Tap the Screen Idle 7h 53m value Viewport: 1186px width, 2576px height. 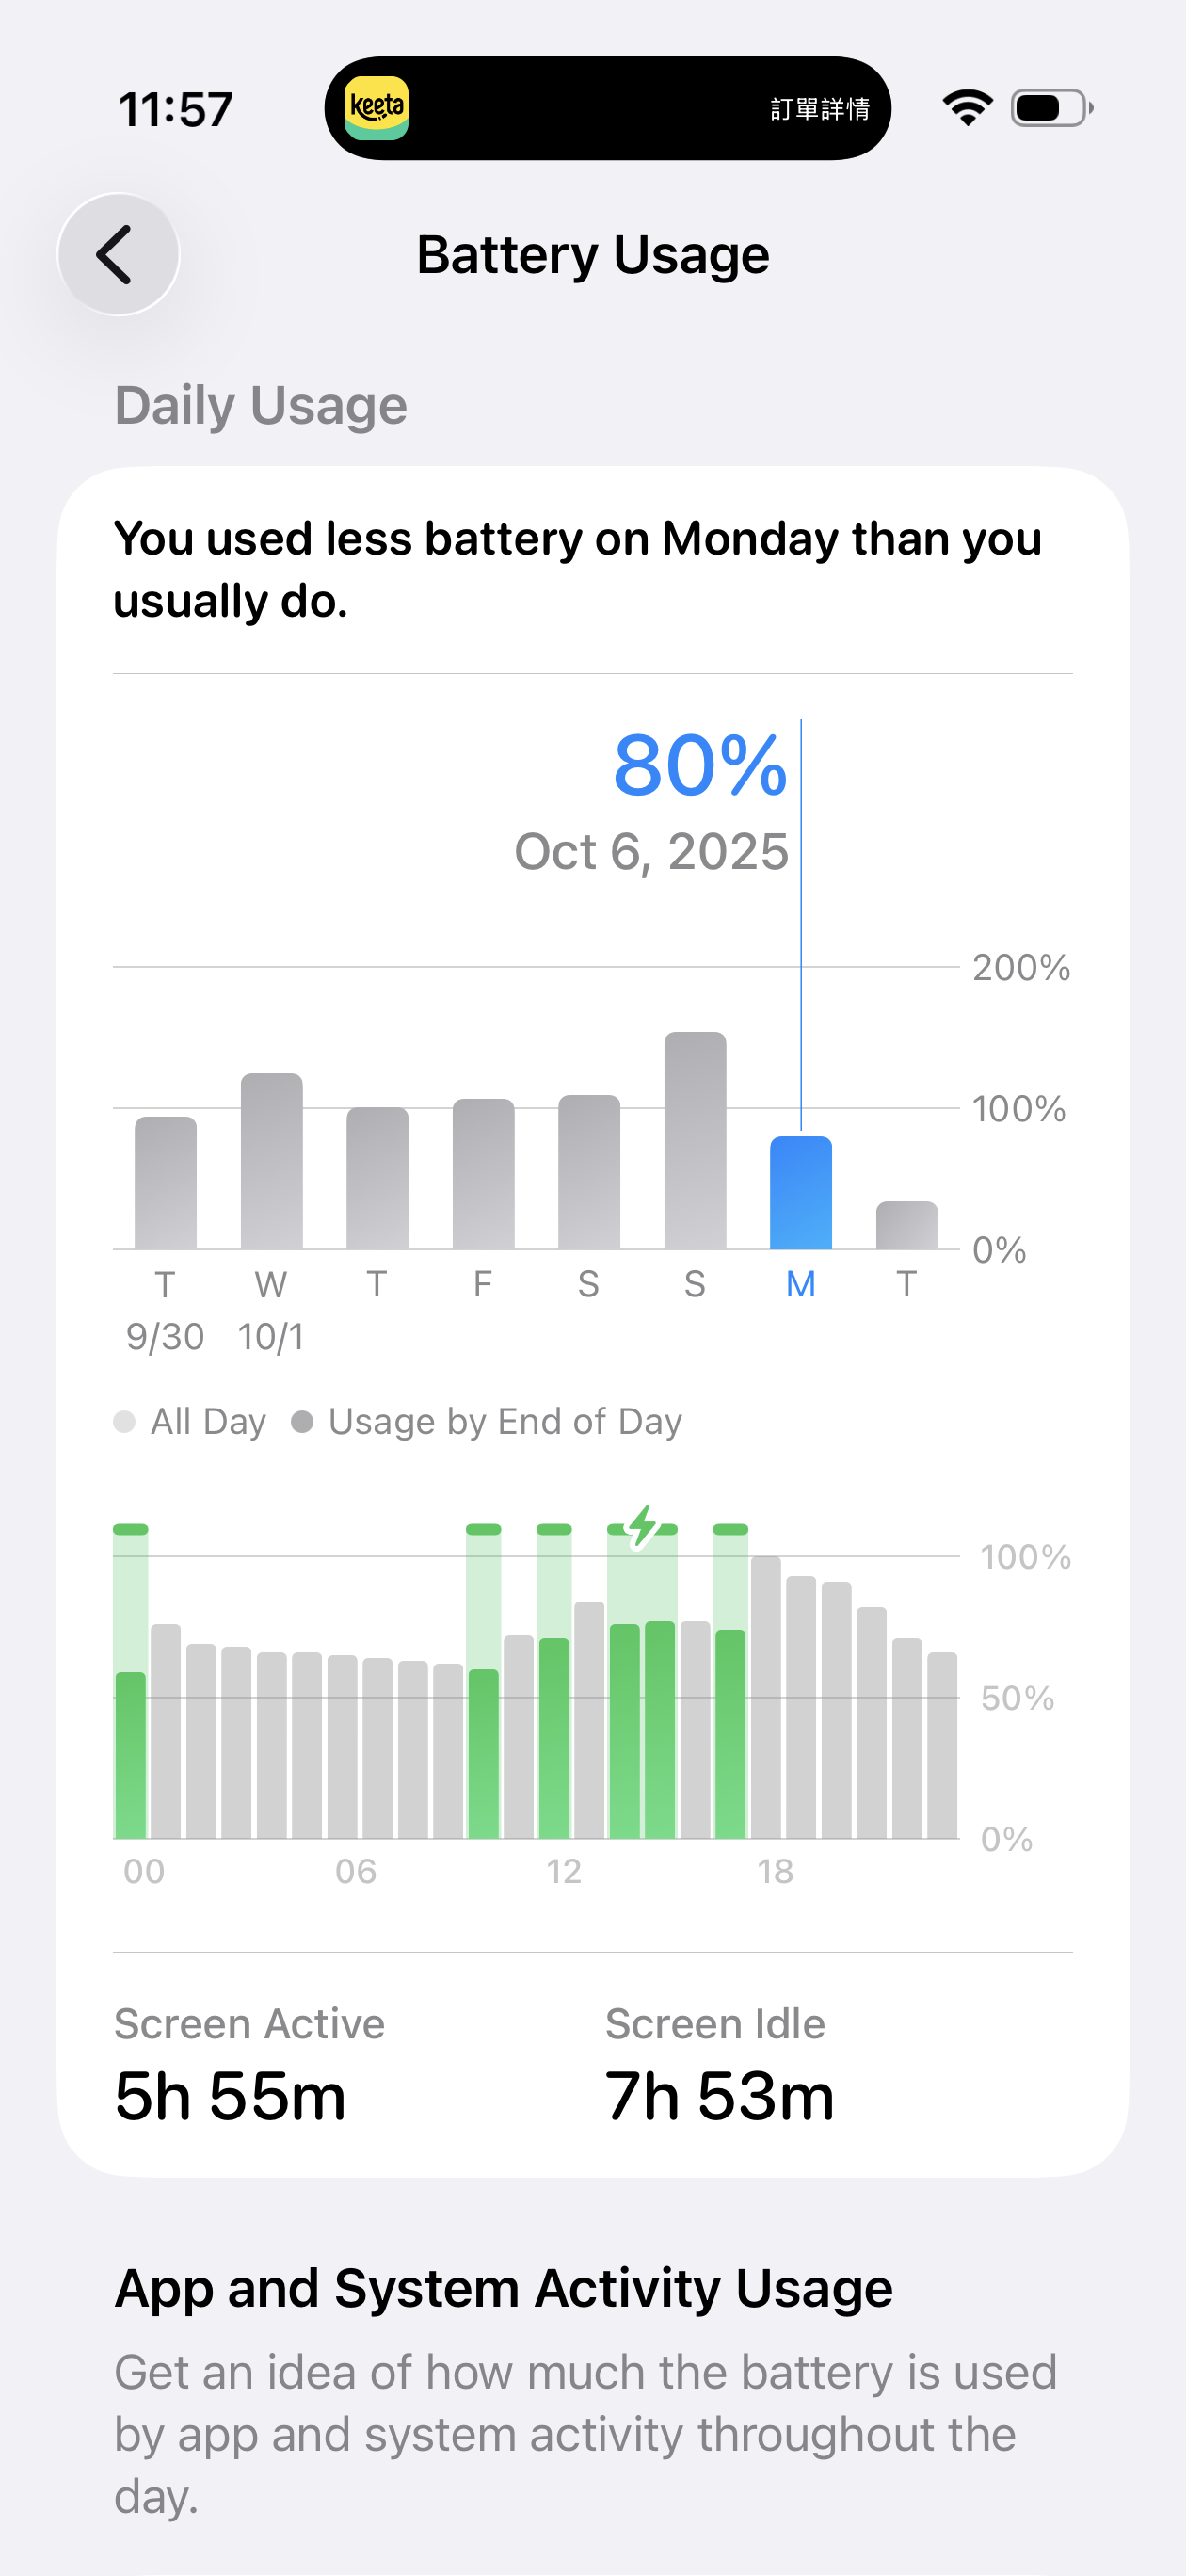(x=719, y=2095)
